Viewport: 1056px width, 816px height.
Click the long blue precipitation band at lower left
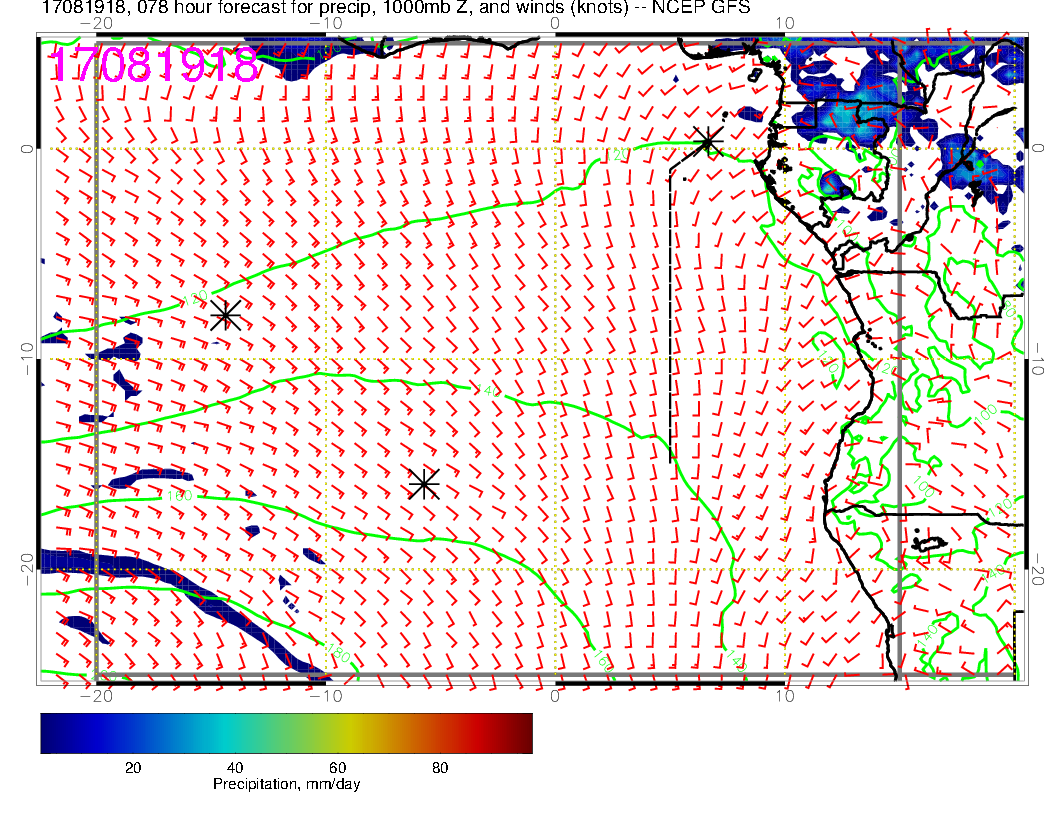[200, 610]
